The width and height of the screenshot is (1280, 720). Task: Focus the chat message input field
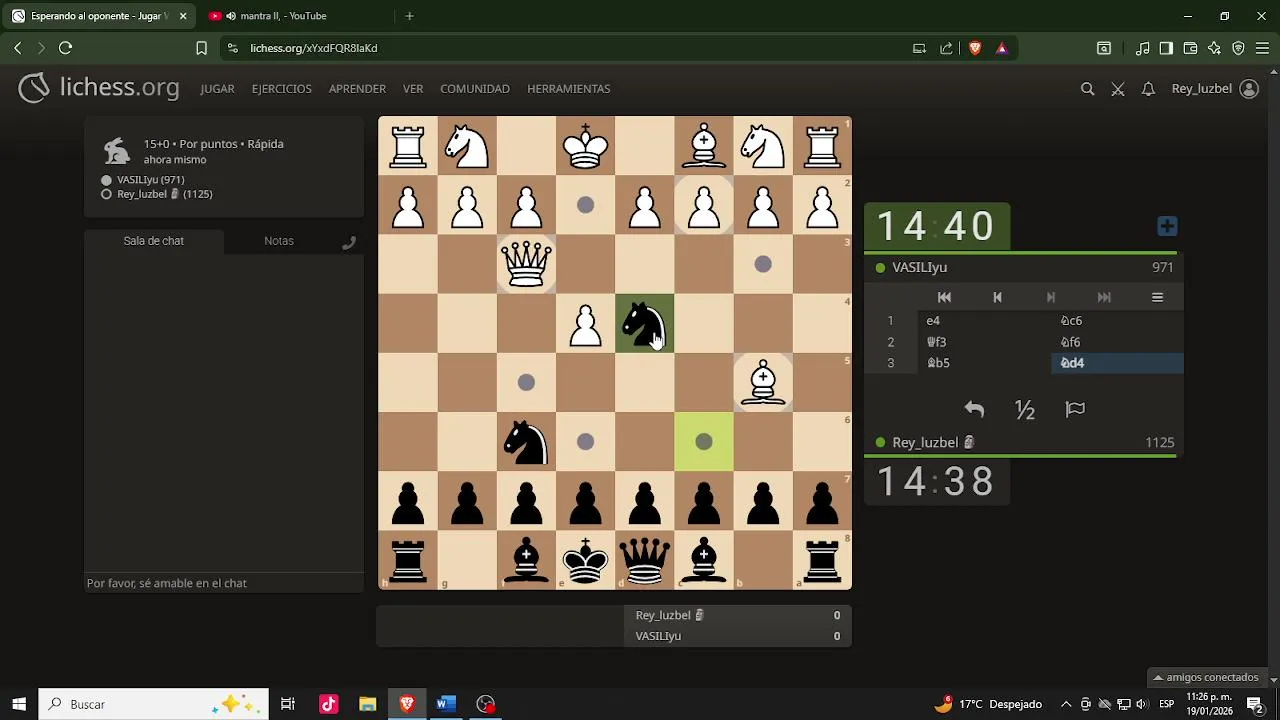coord(224,583)
